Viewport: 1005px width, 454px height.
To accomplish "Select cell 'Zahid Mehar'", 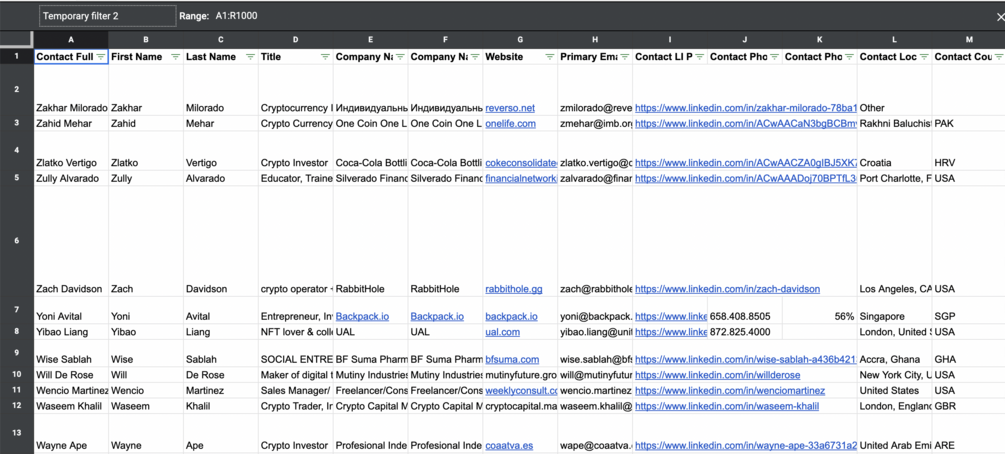I will 71,123.
